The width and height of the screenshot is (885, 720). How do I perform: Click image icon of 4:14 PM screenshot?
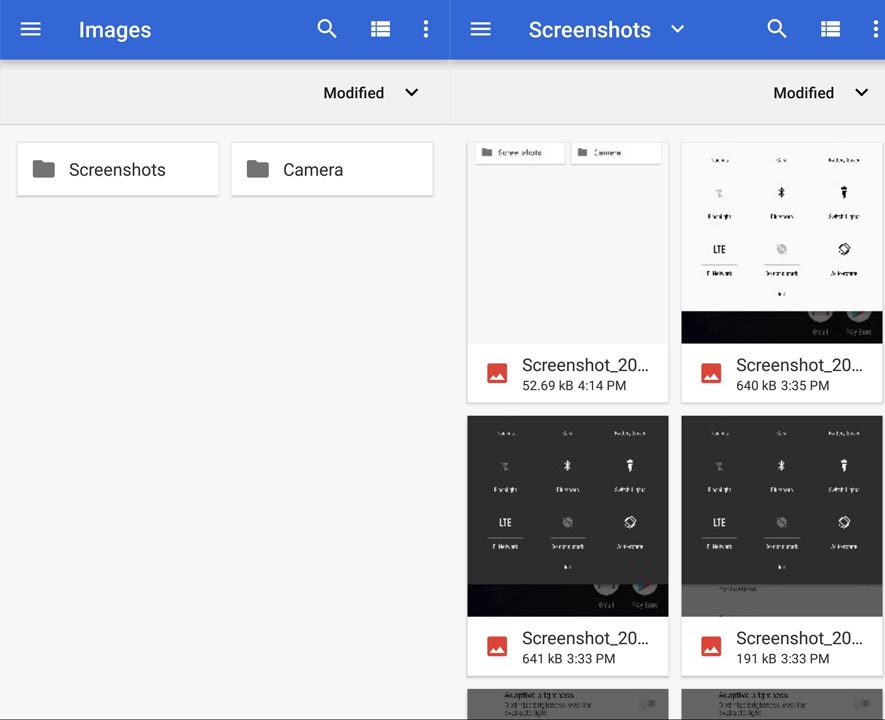coord(497,374)
